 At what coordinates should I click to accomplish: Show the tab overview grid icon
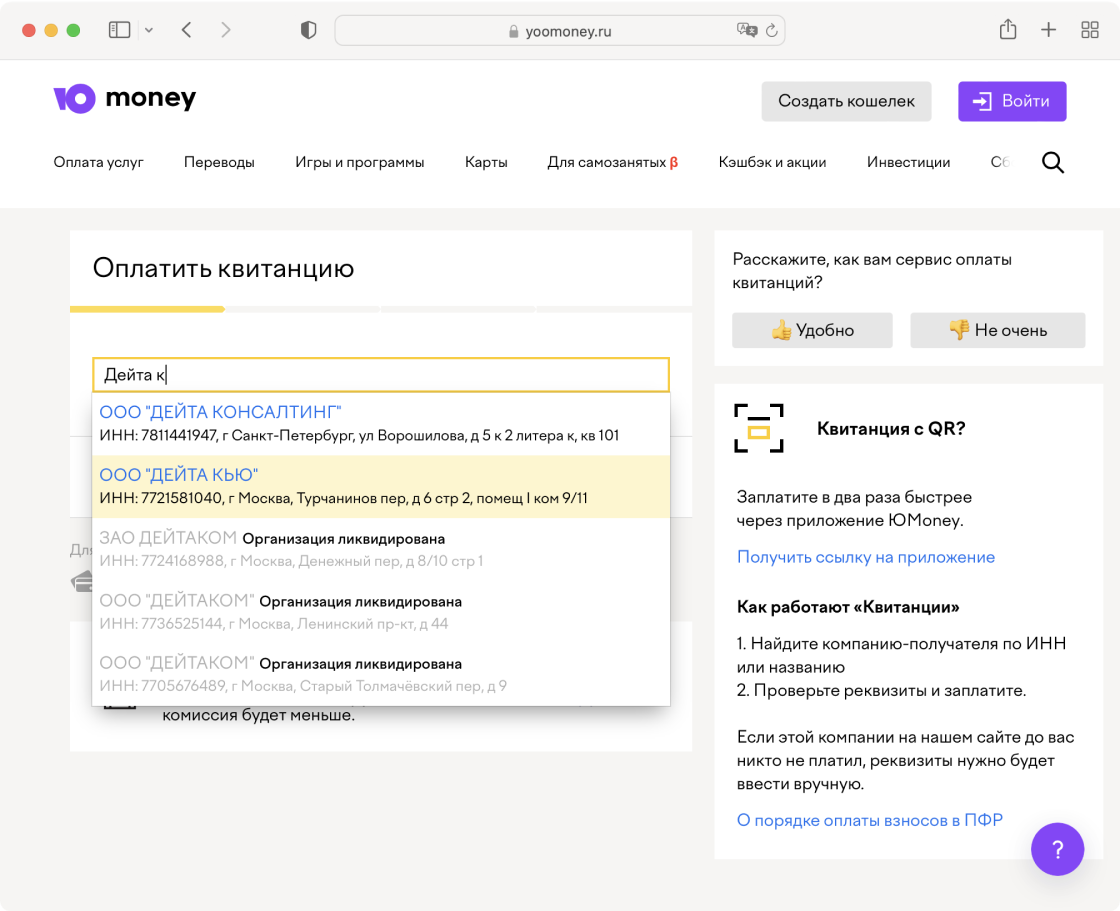pos(1090,30)
